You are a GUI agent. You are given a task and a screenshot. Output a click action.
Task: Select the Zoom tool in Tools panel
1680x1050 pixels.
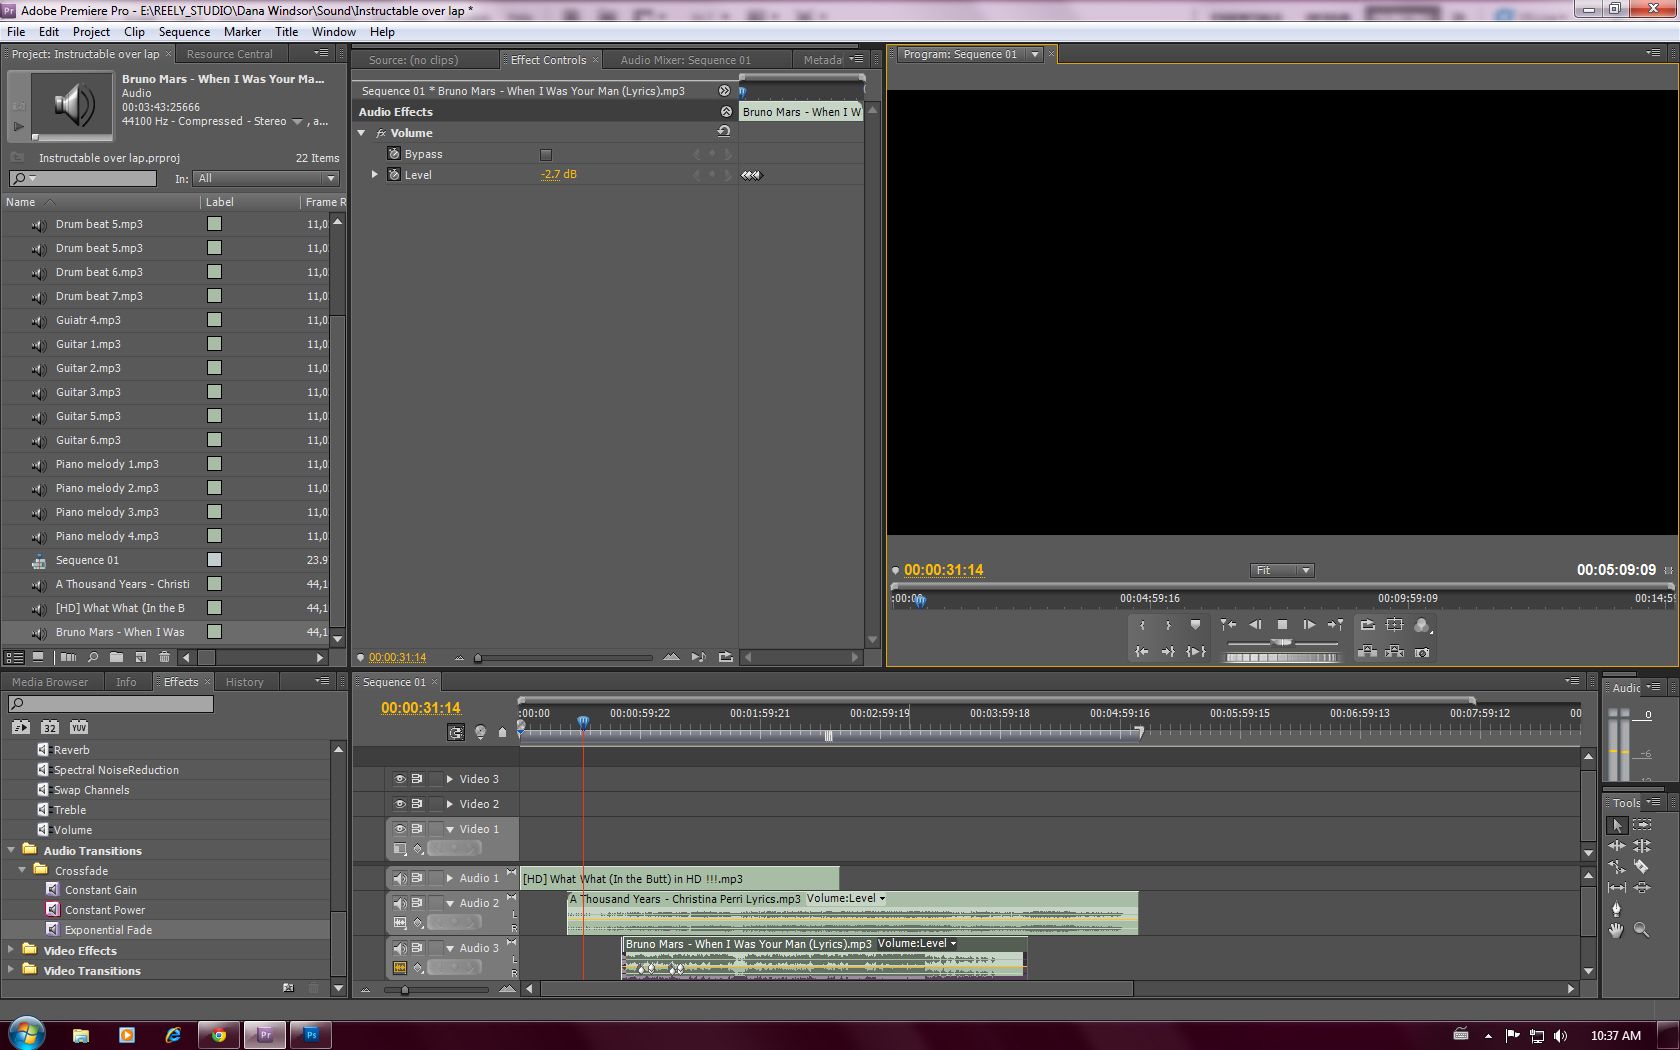coord(1641,930)
